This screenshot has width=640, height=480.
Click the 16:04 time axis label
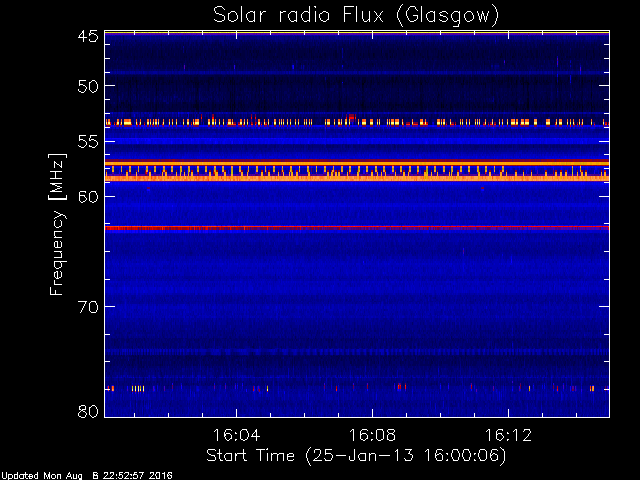(236, 435)
